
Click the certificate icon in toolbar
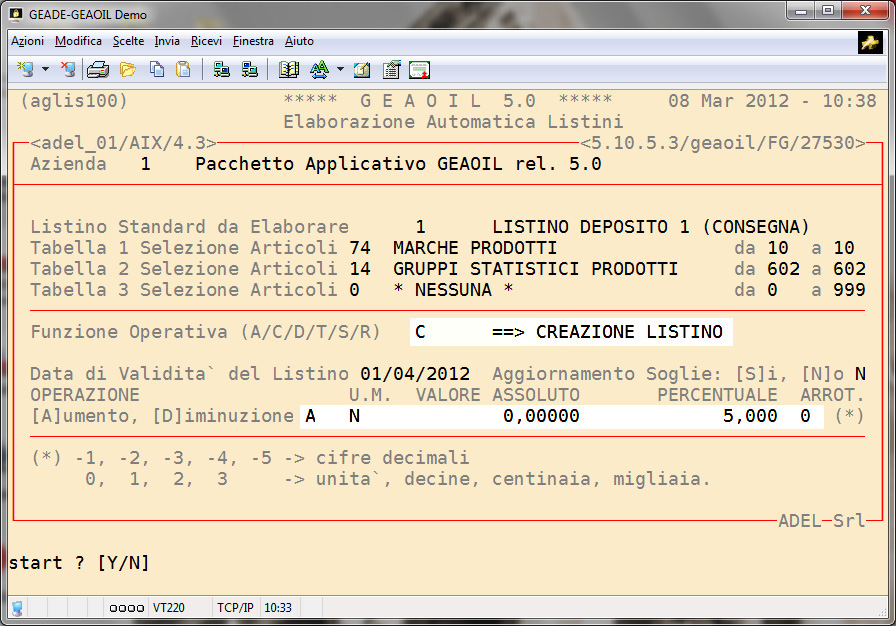pos(419,70)
